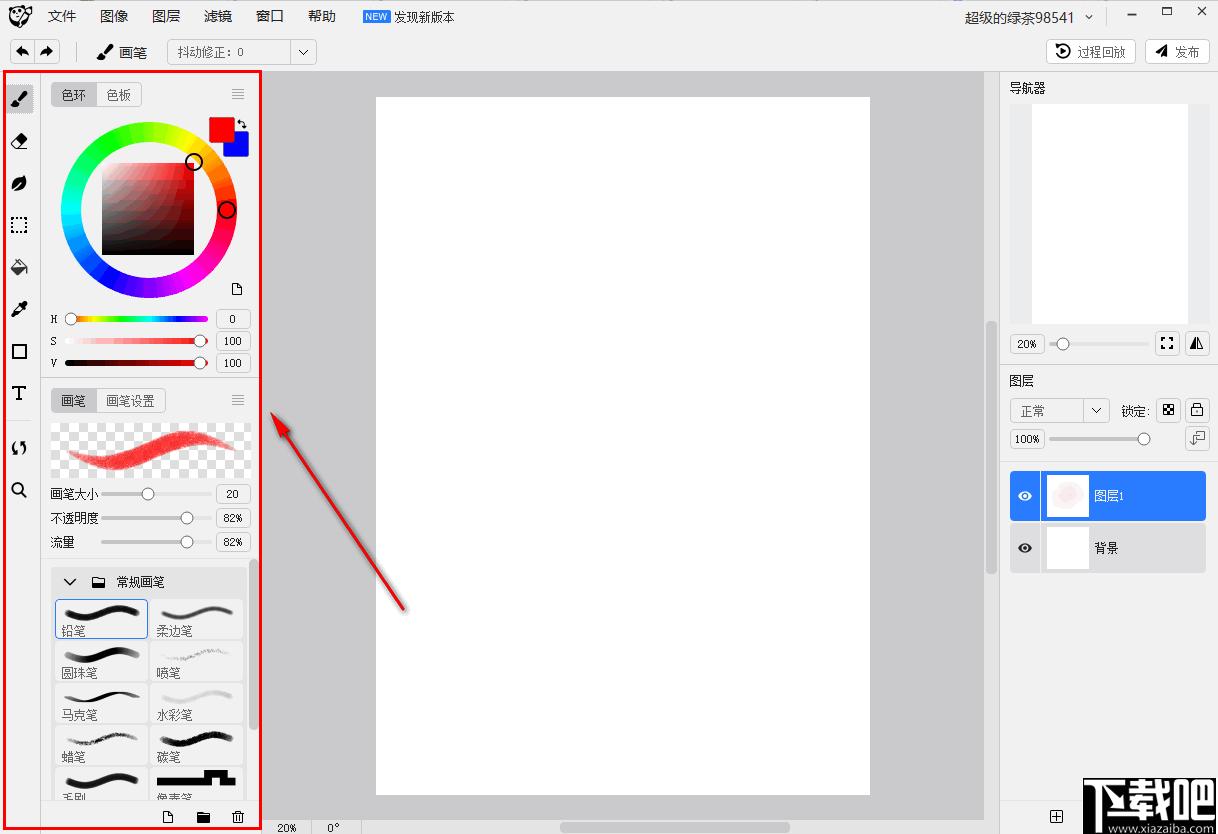This screenshot has height=834, width=1218.
Task: Click blue background color swatch
Action: point(240,147)
